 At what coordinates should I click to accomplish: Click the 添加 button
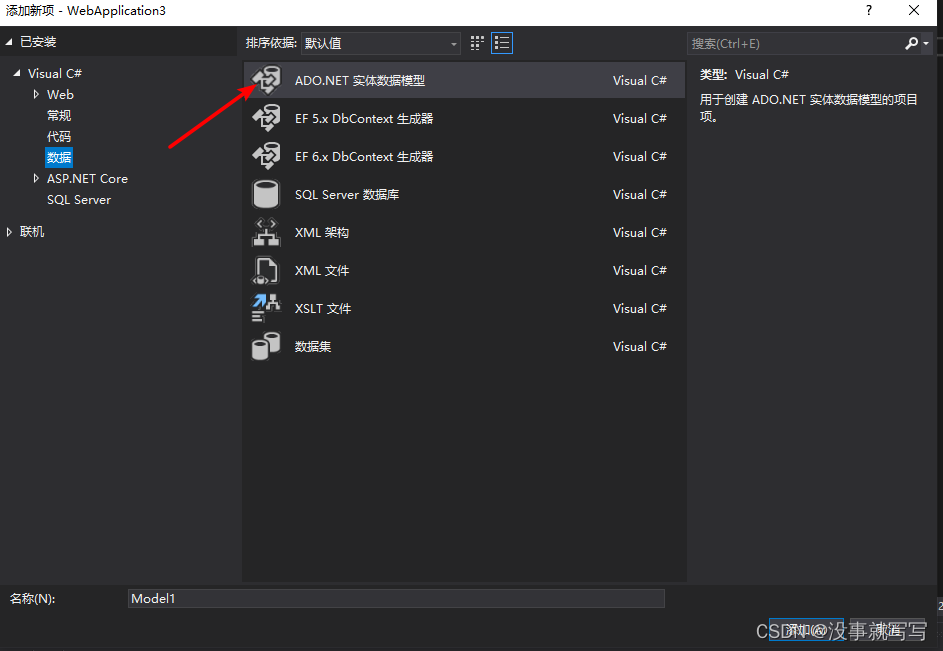pos(806,630)
